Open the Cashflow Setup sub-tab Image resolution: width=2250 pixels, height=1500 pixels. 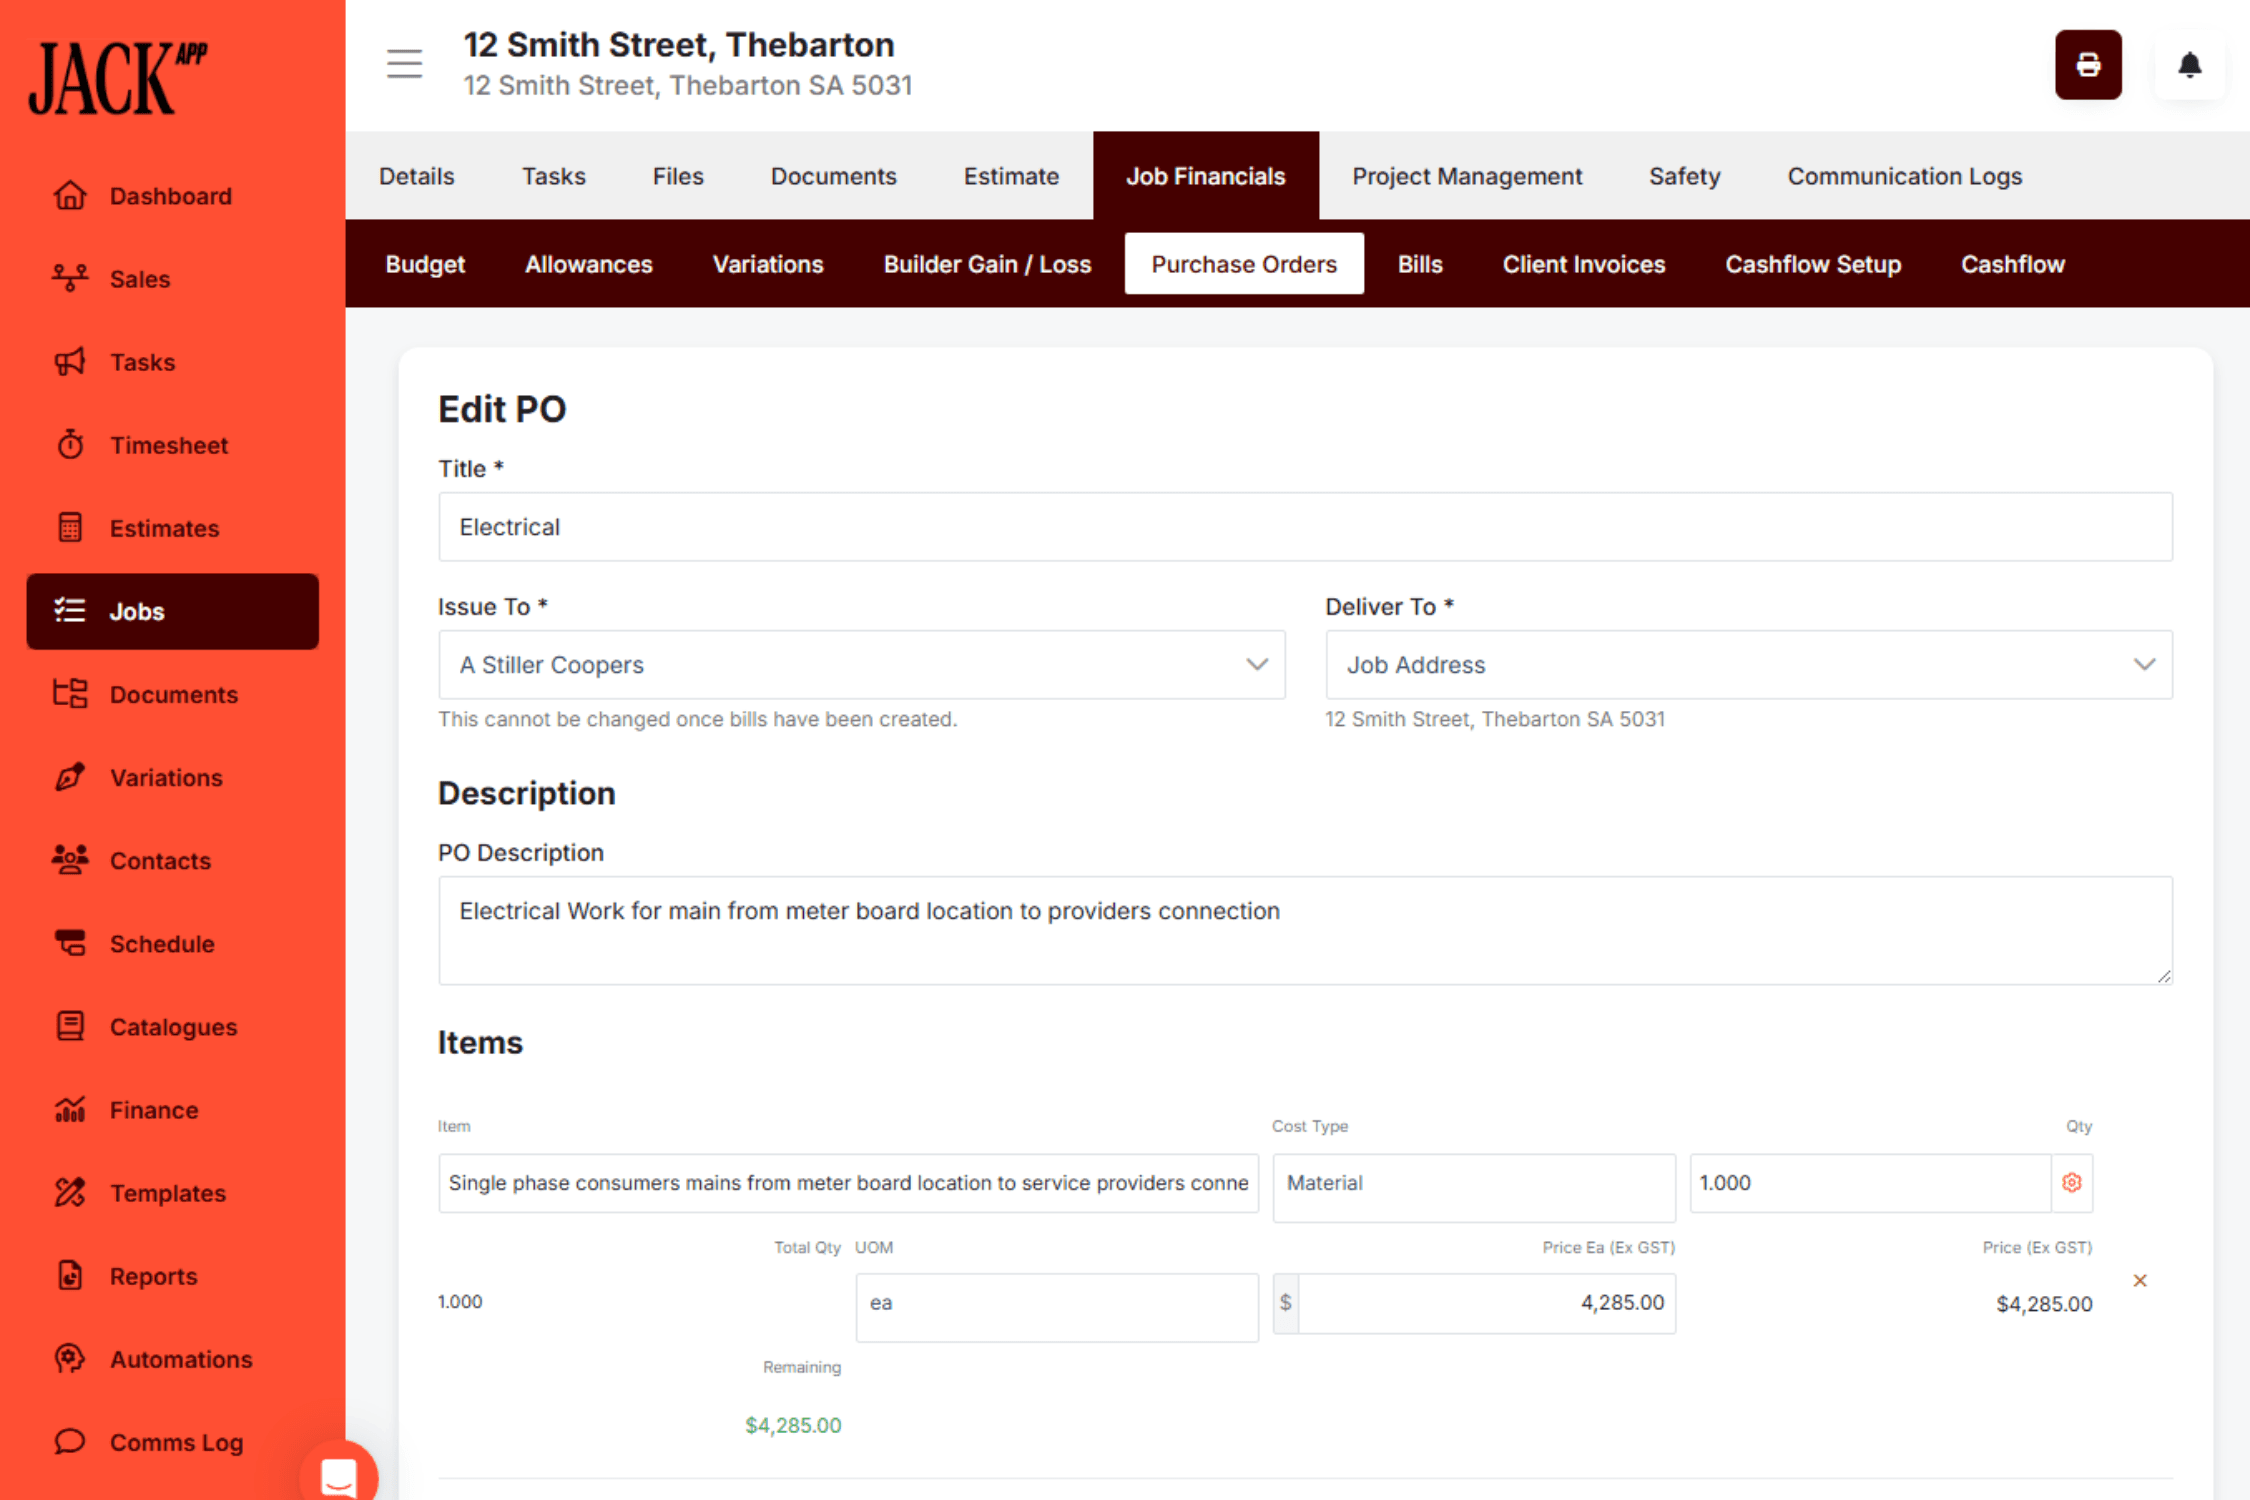click(x=1812, y=264)
